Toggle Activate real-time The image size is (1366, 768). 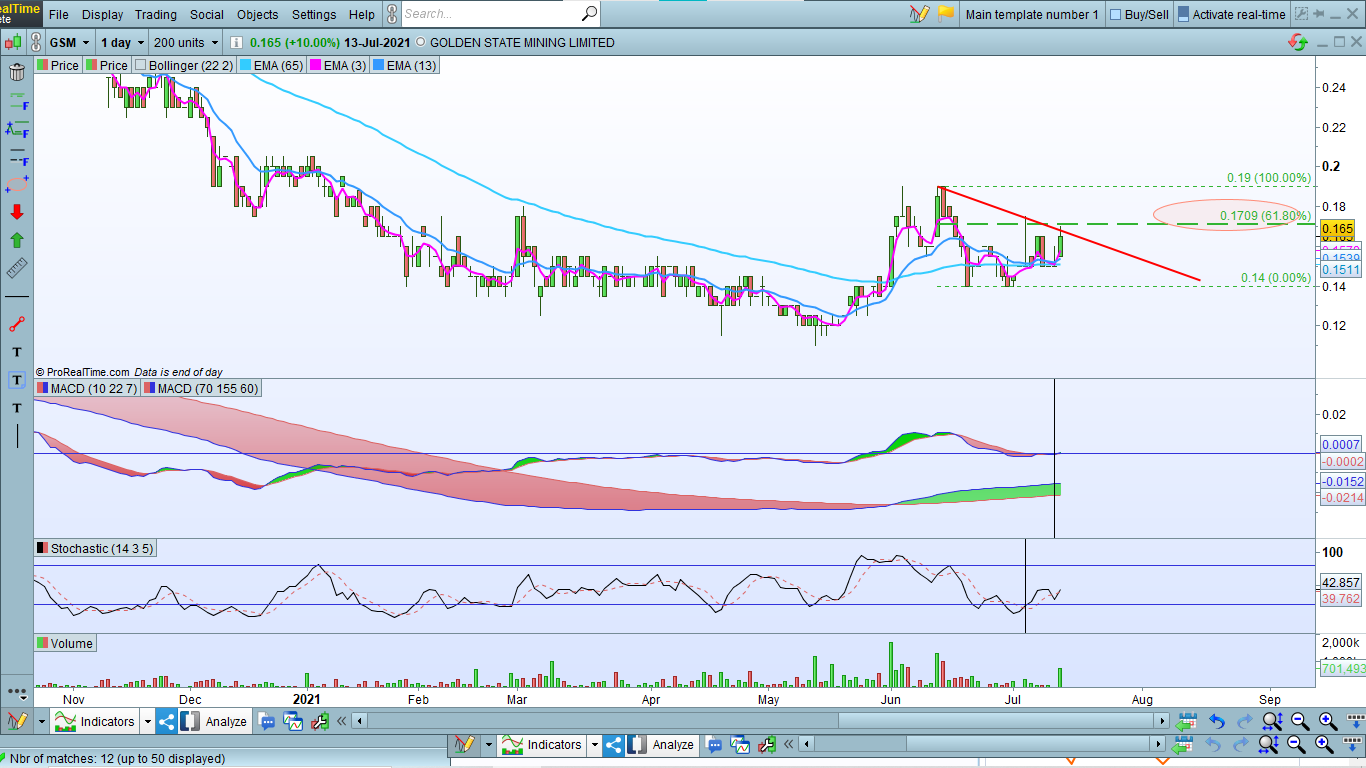[1231, 14]
